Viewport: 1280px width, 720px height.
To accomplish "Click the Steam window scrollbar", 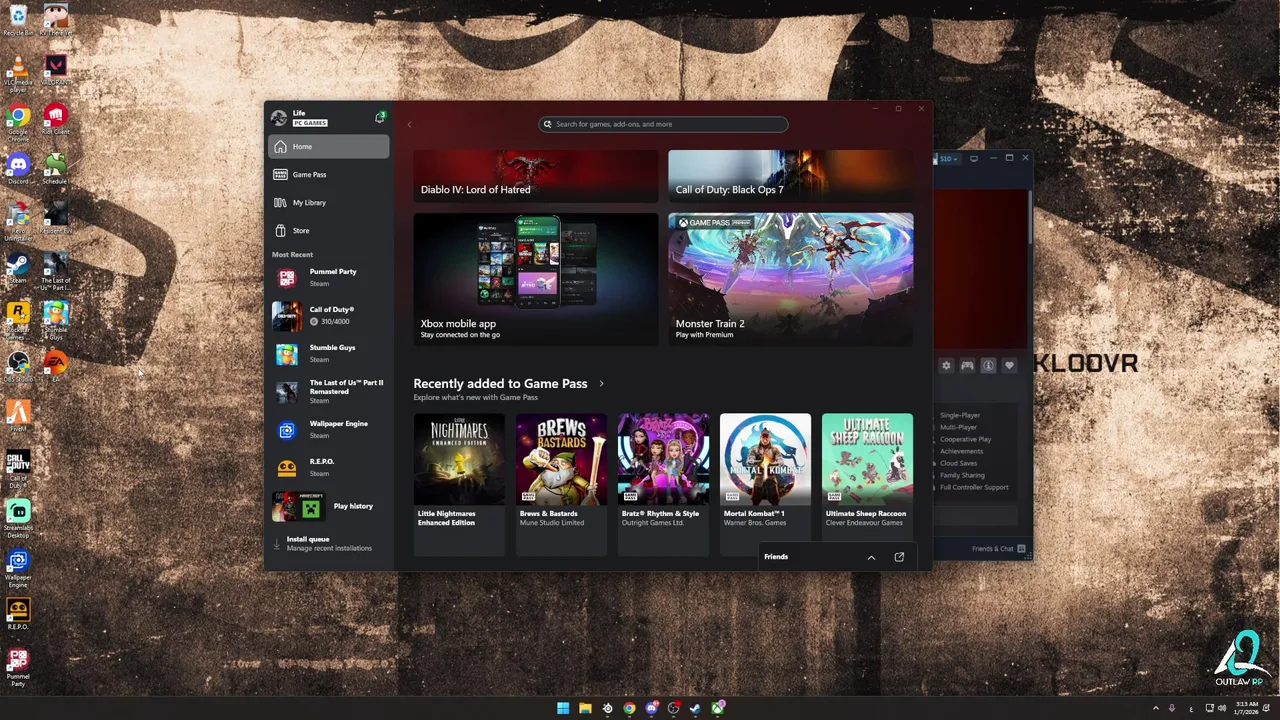I will tap(1029, 215).
